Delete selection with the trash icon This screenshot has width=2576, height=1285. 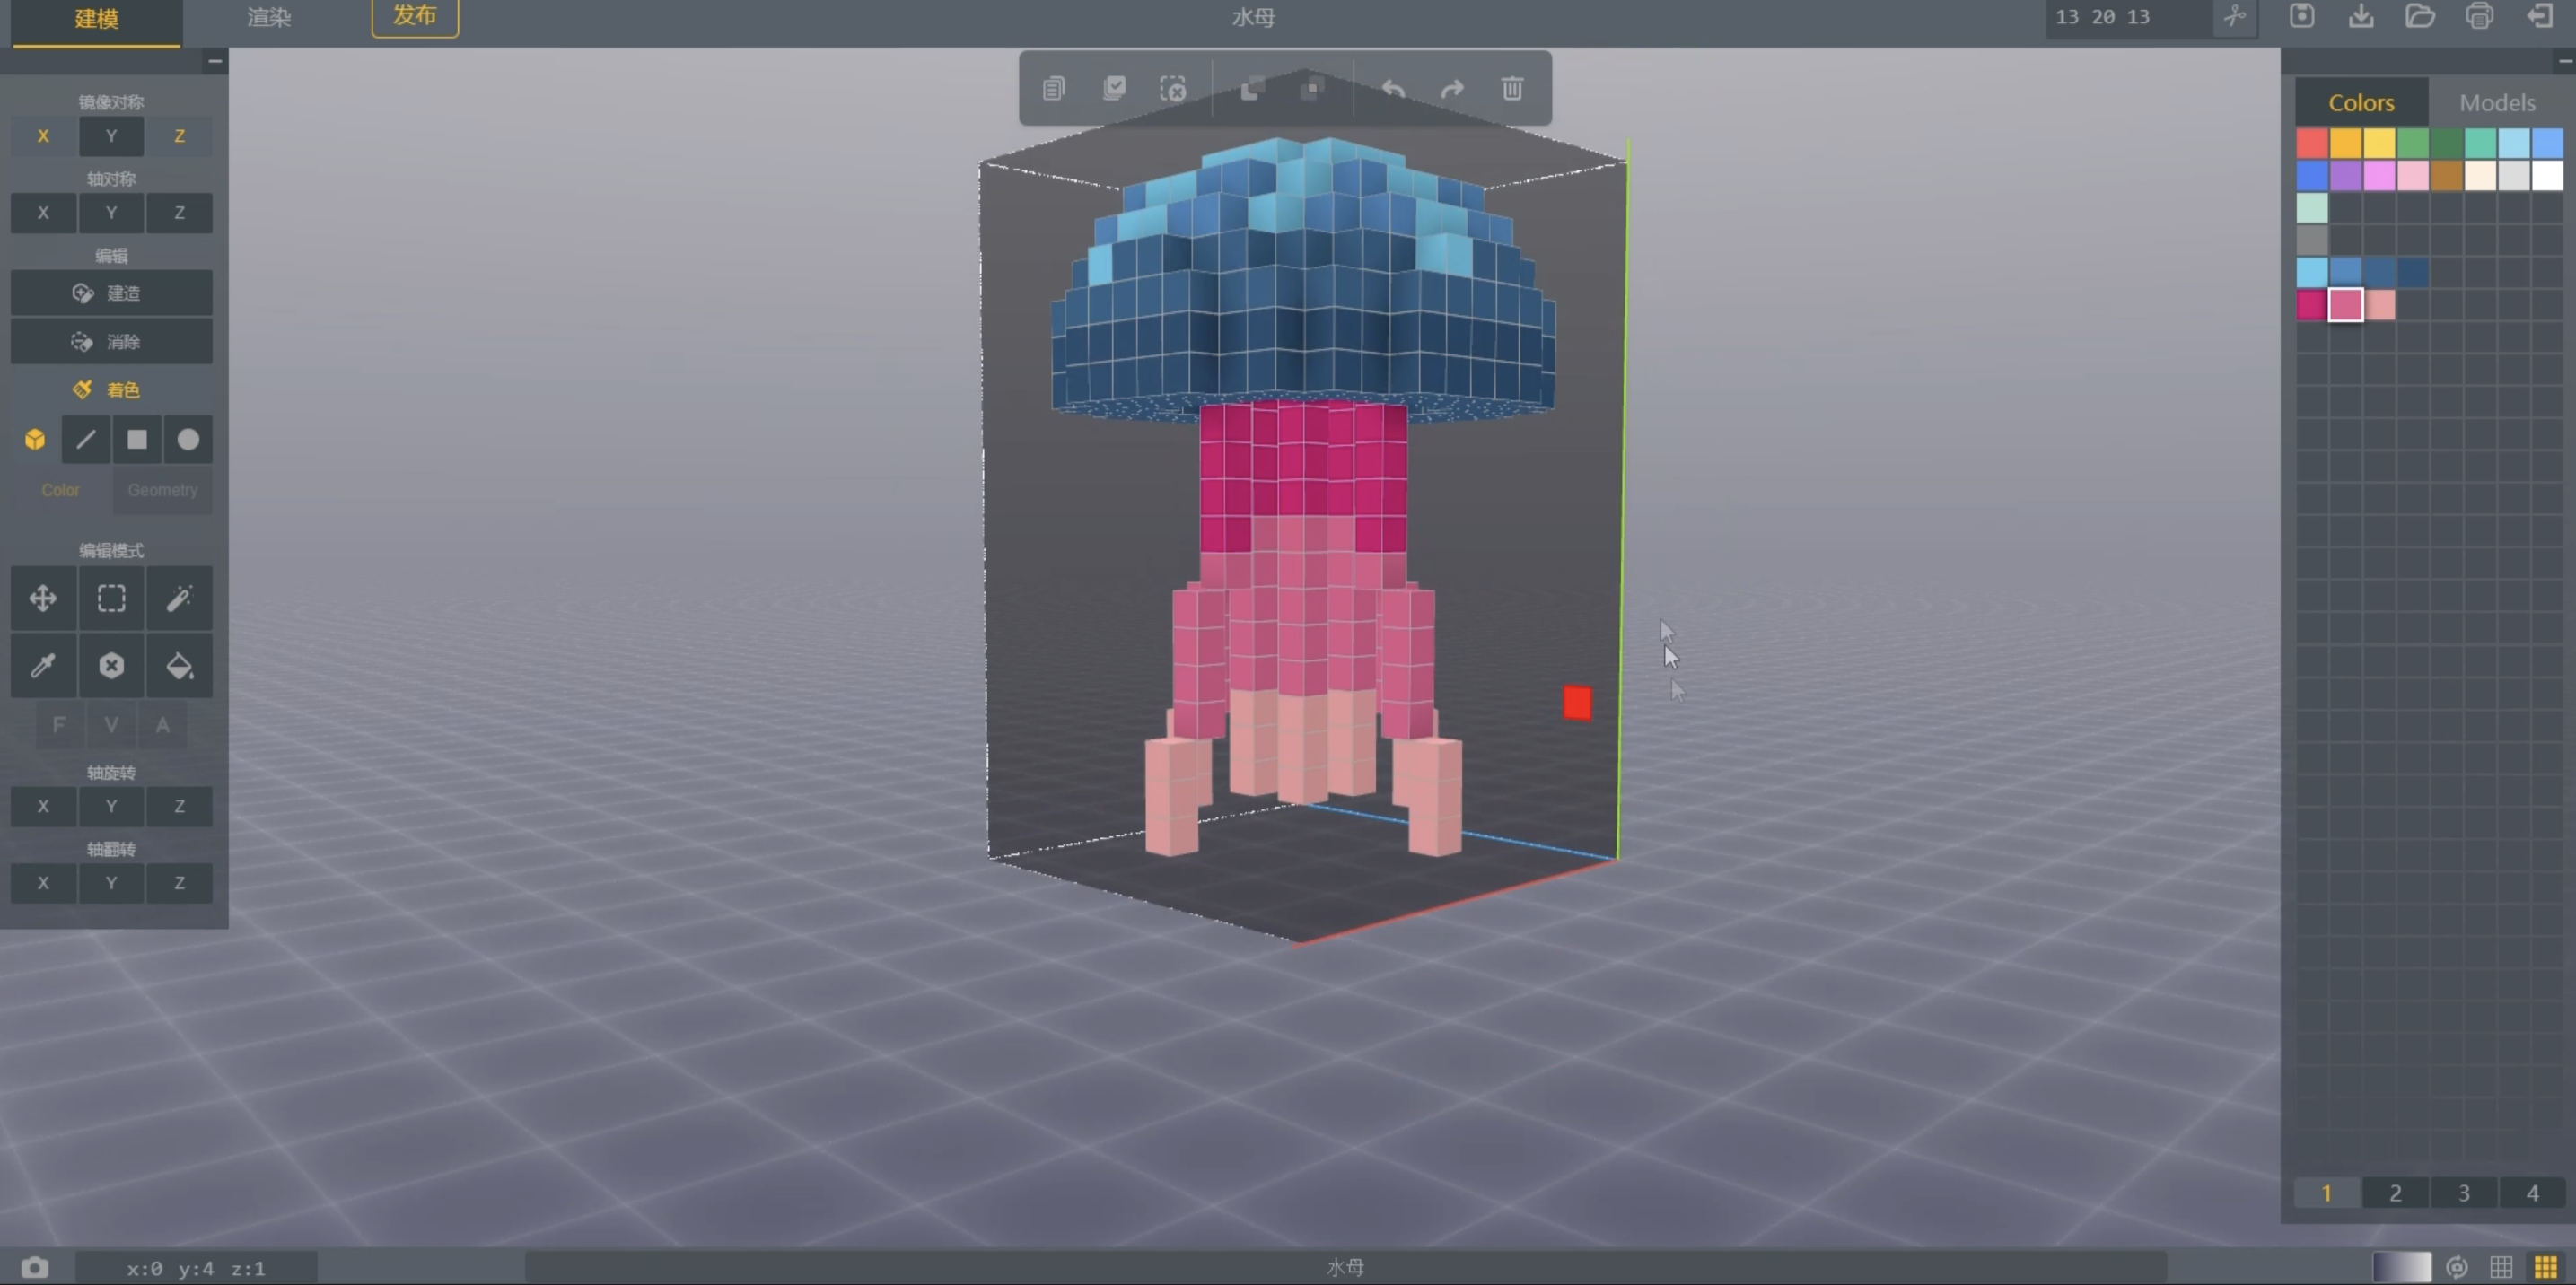[1512, 89]
